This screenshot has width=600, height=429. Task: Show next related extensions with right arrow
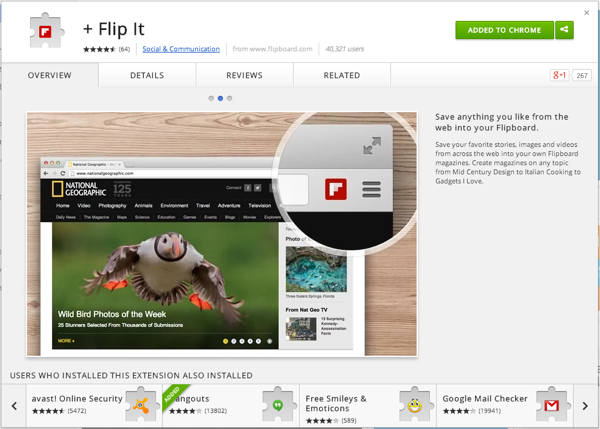click(585, 406)
